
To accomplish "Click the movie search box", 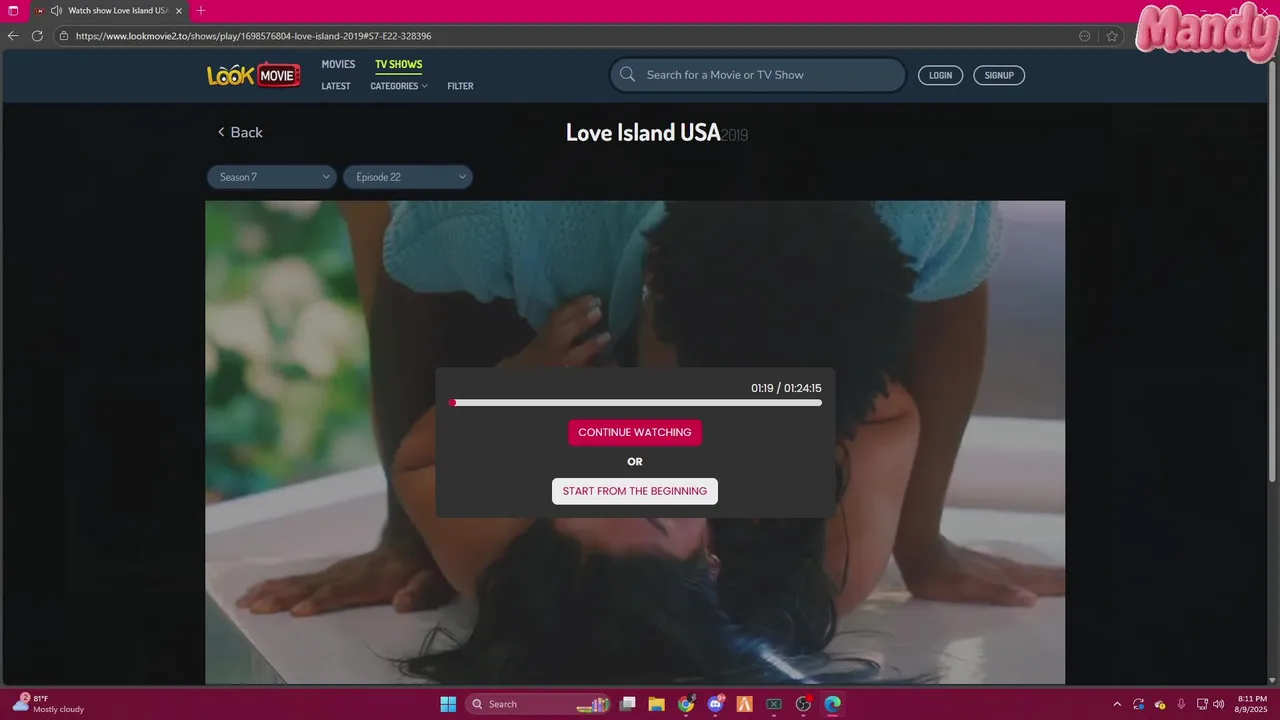I will click(758, 75).
